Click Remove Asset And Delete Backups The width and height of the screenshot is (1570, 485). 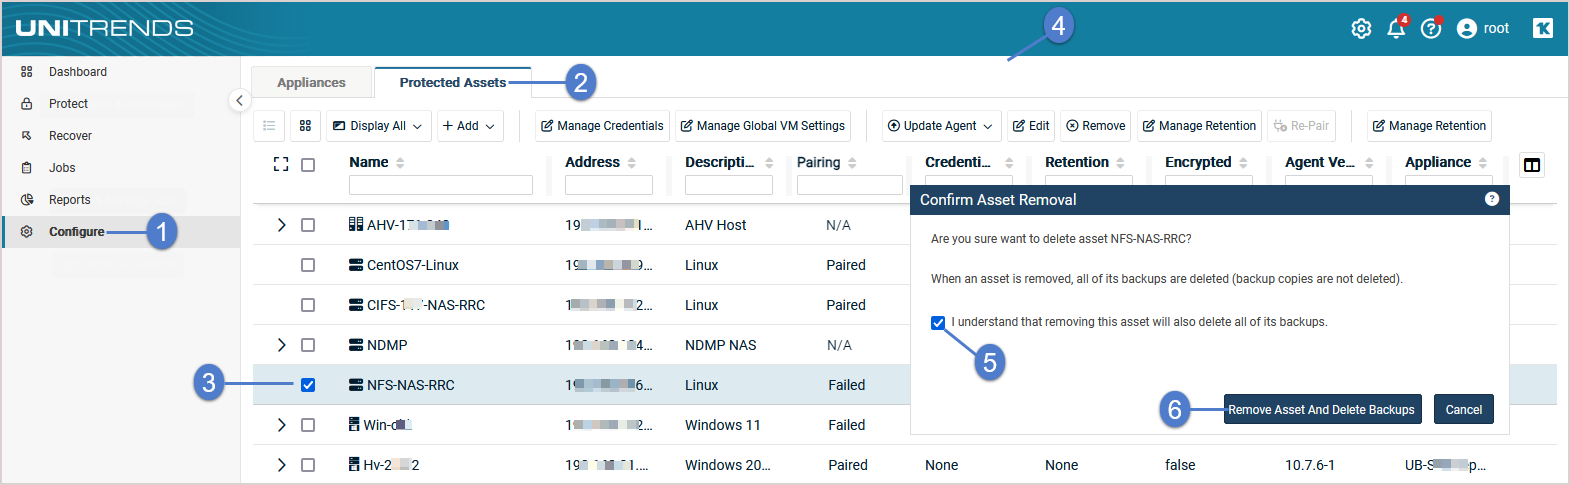point(1322,410)
